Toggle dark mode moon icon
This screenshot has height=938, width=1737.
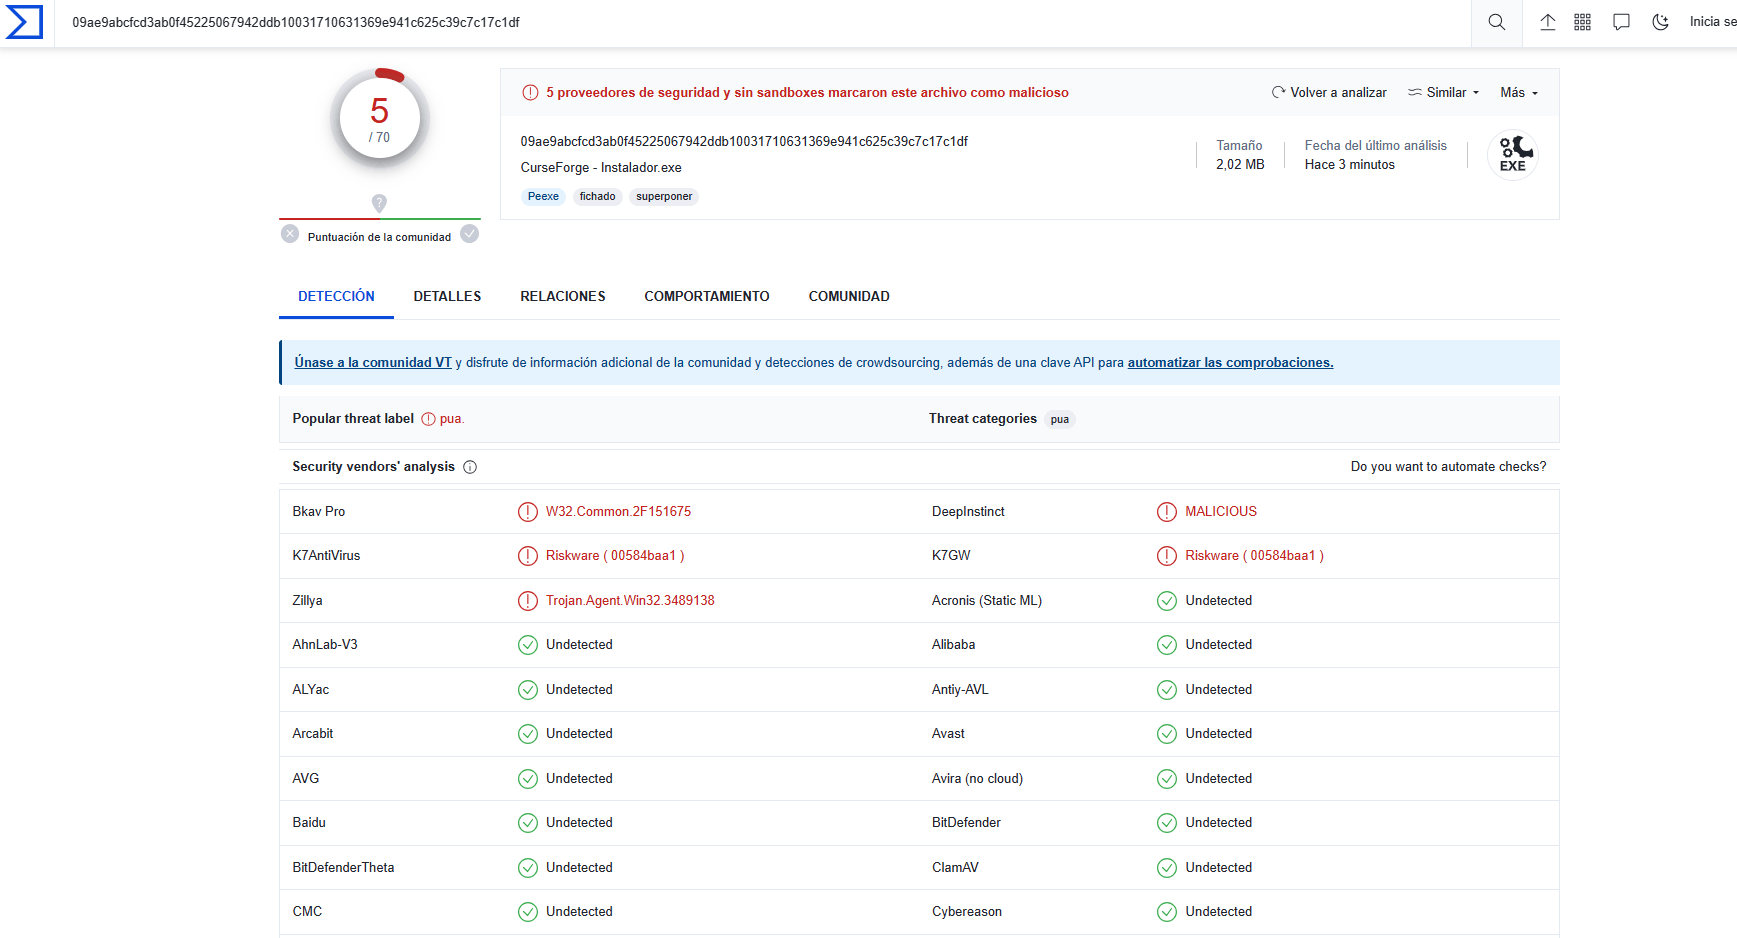1660,22
